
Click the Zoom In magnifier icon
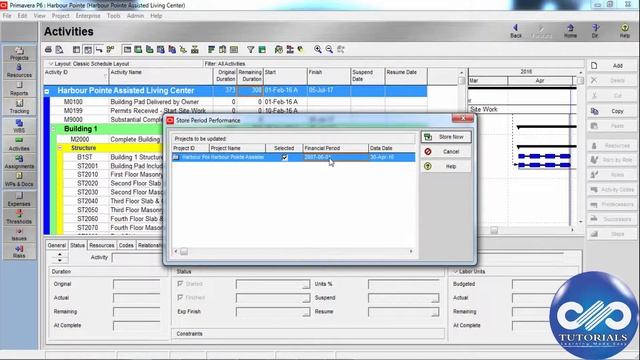[x=318, y=49]
